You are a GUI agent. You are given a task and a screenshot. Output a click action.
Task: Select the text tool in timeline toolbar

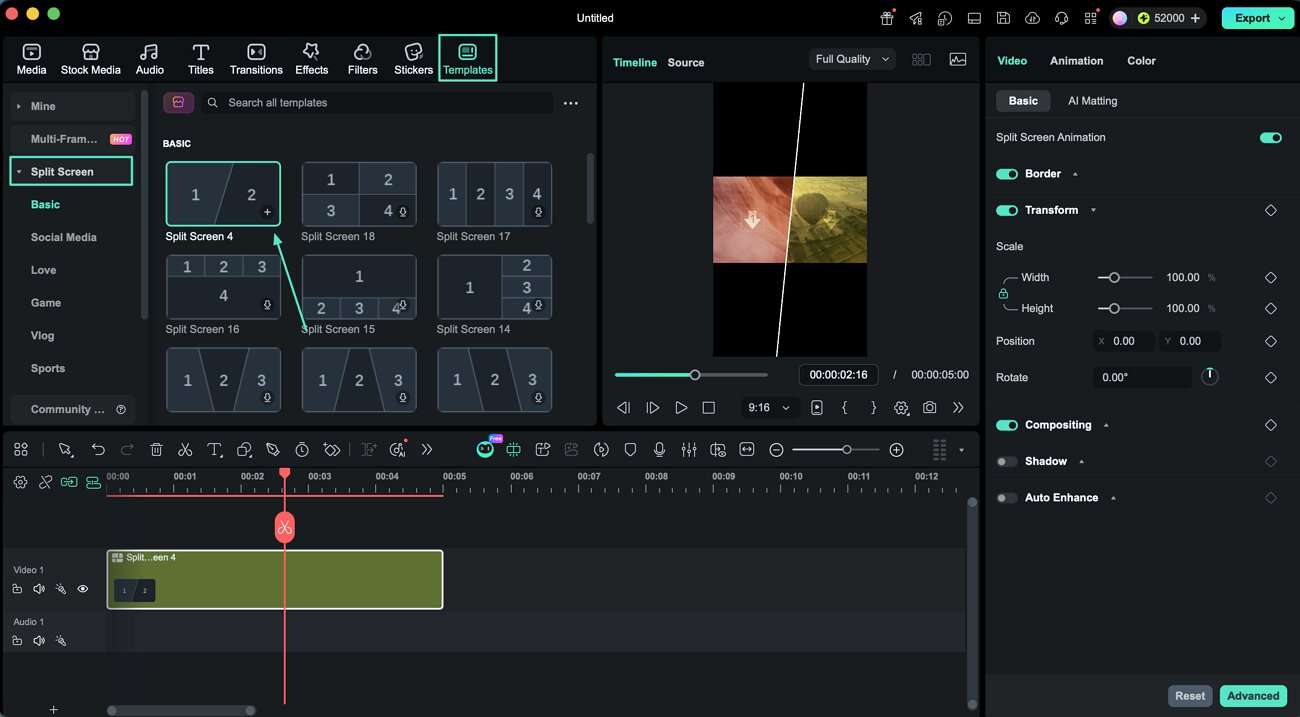[214, 450]
